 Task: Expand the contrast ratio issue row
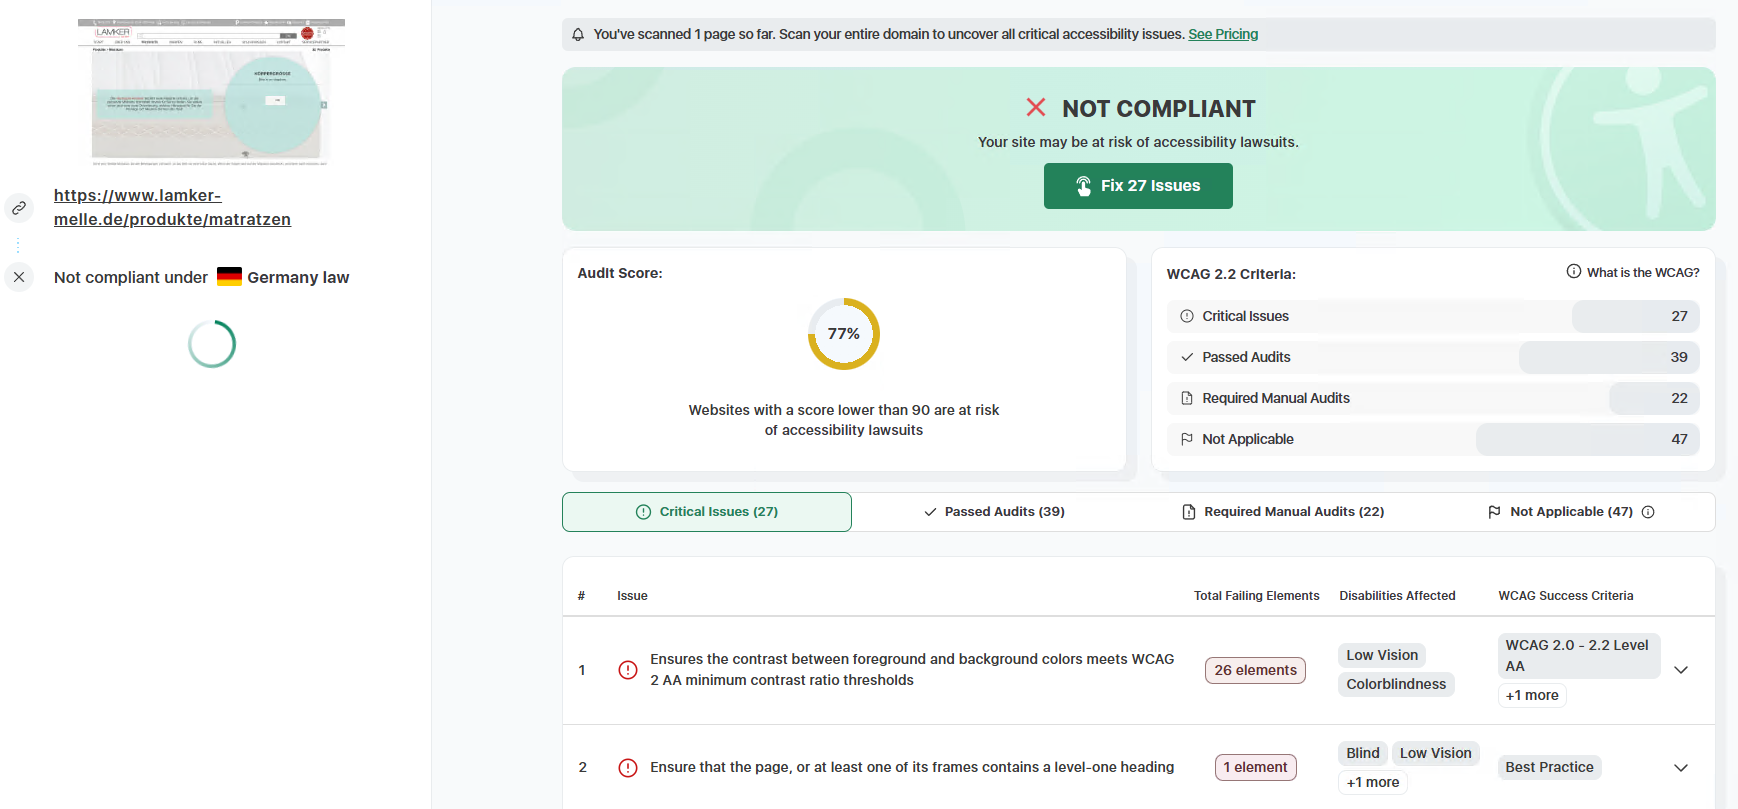(1681, 670)
